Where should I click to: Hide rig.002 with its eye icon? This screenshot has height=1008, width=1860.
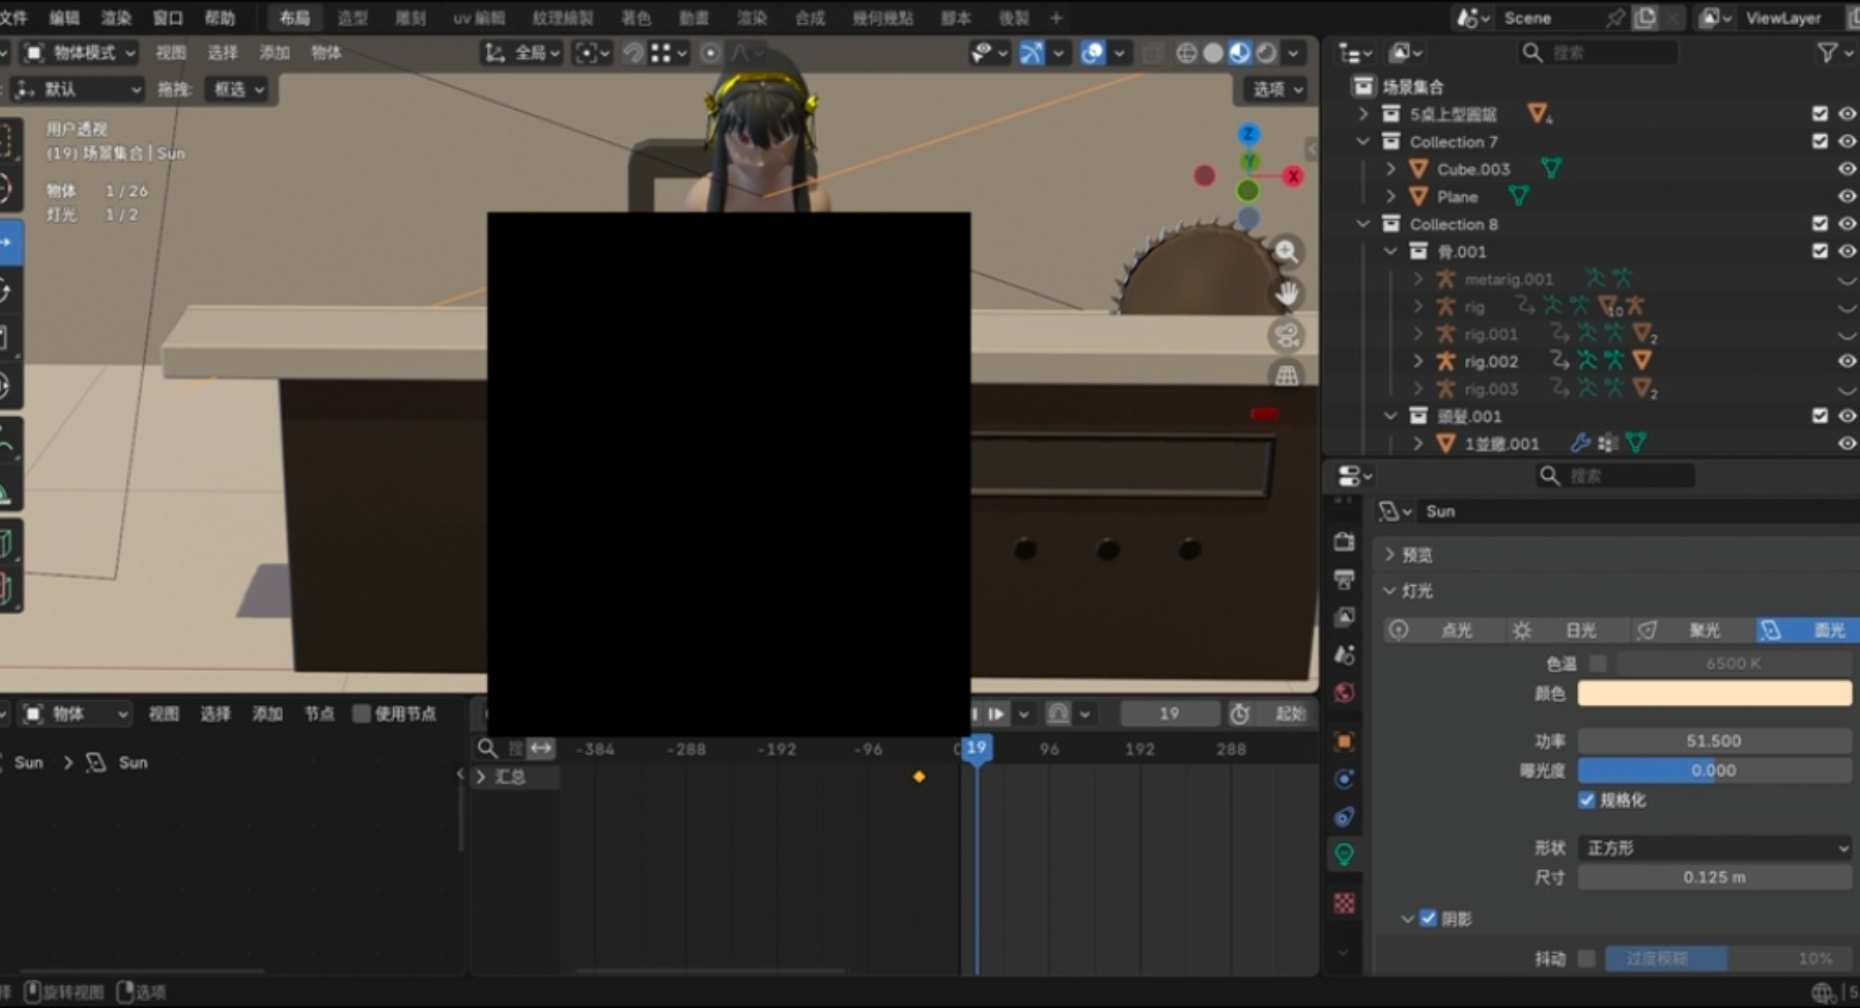(x=1847, y=361)
